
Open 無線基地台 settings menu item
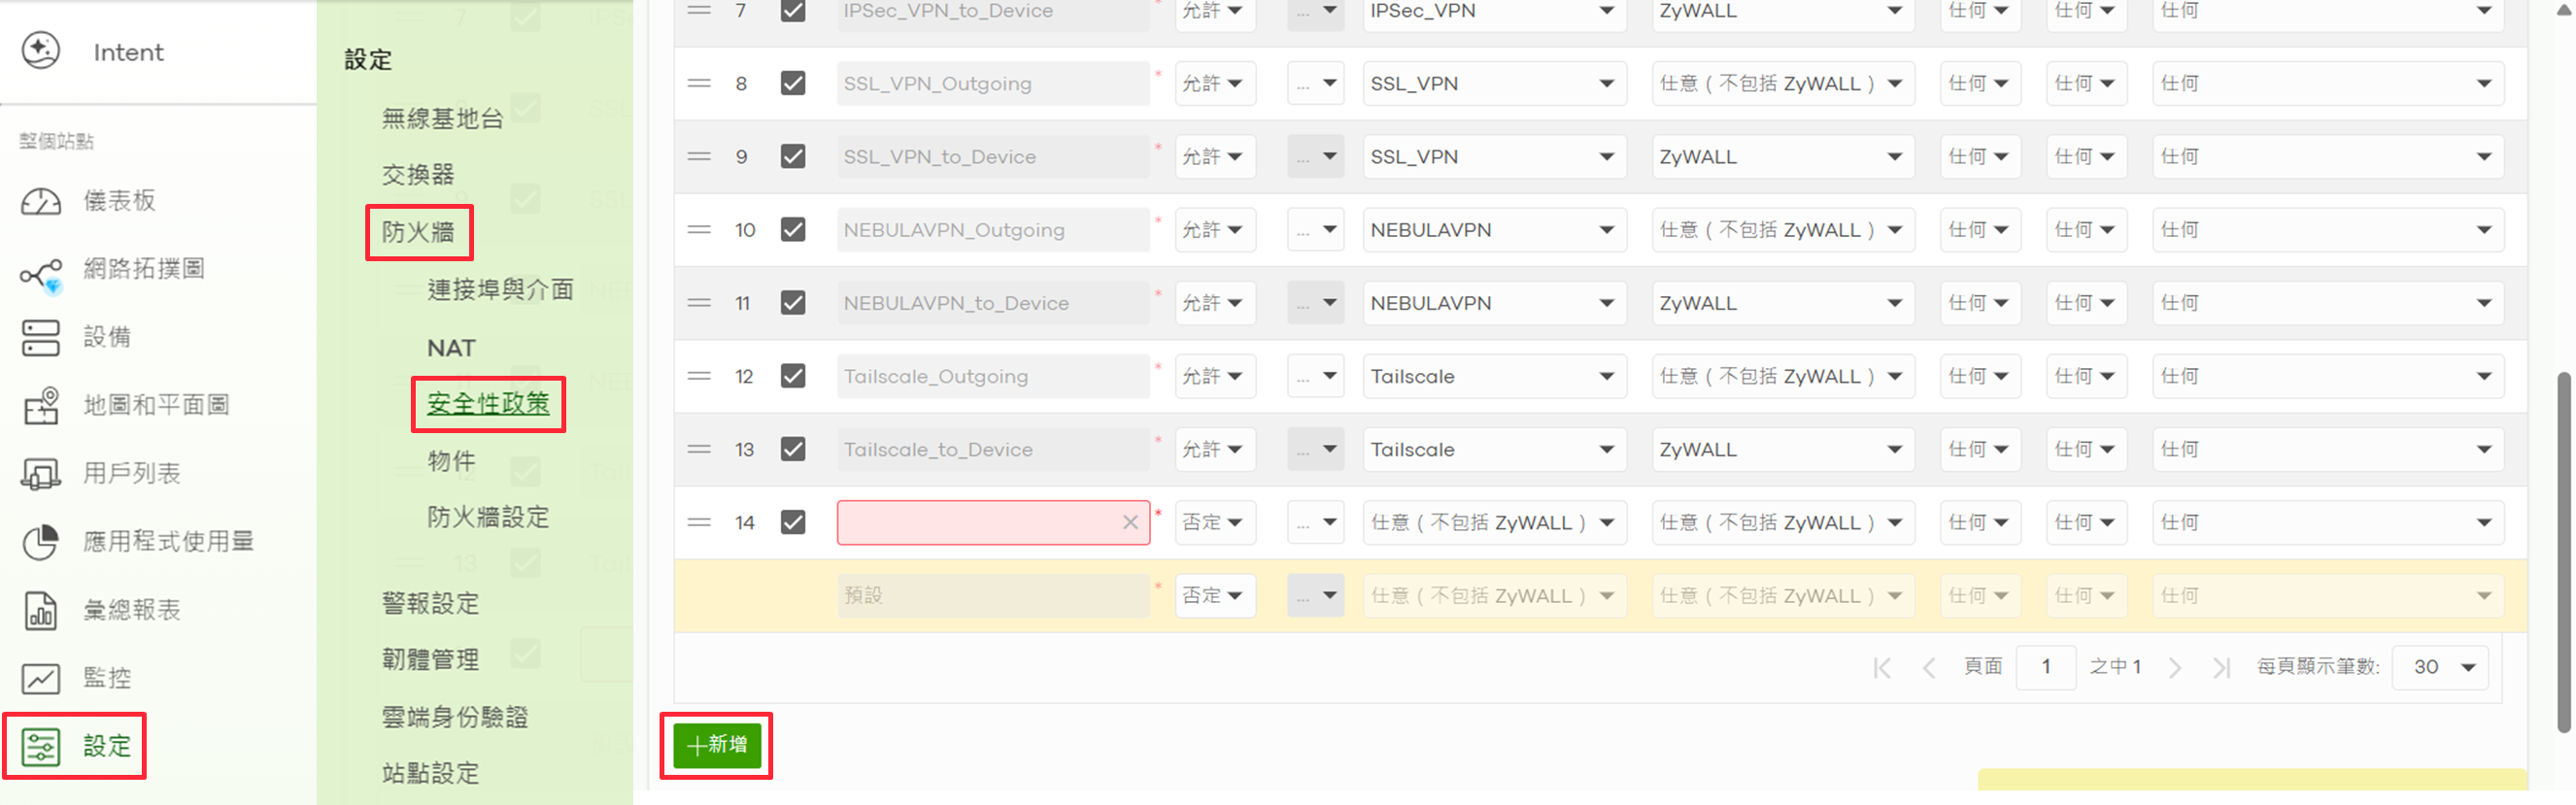(x=442, y=119)
